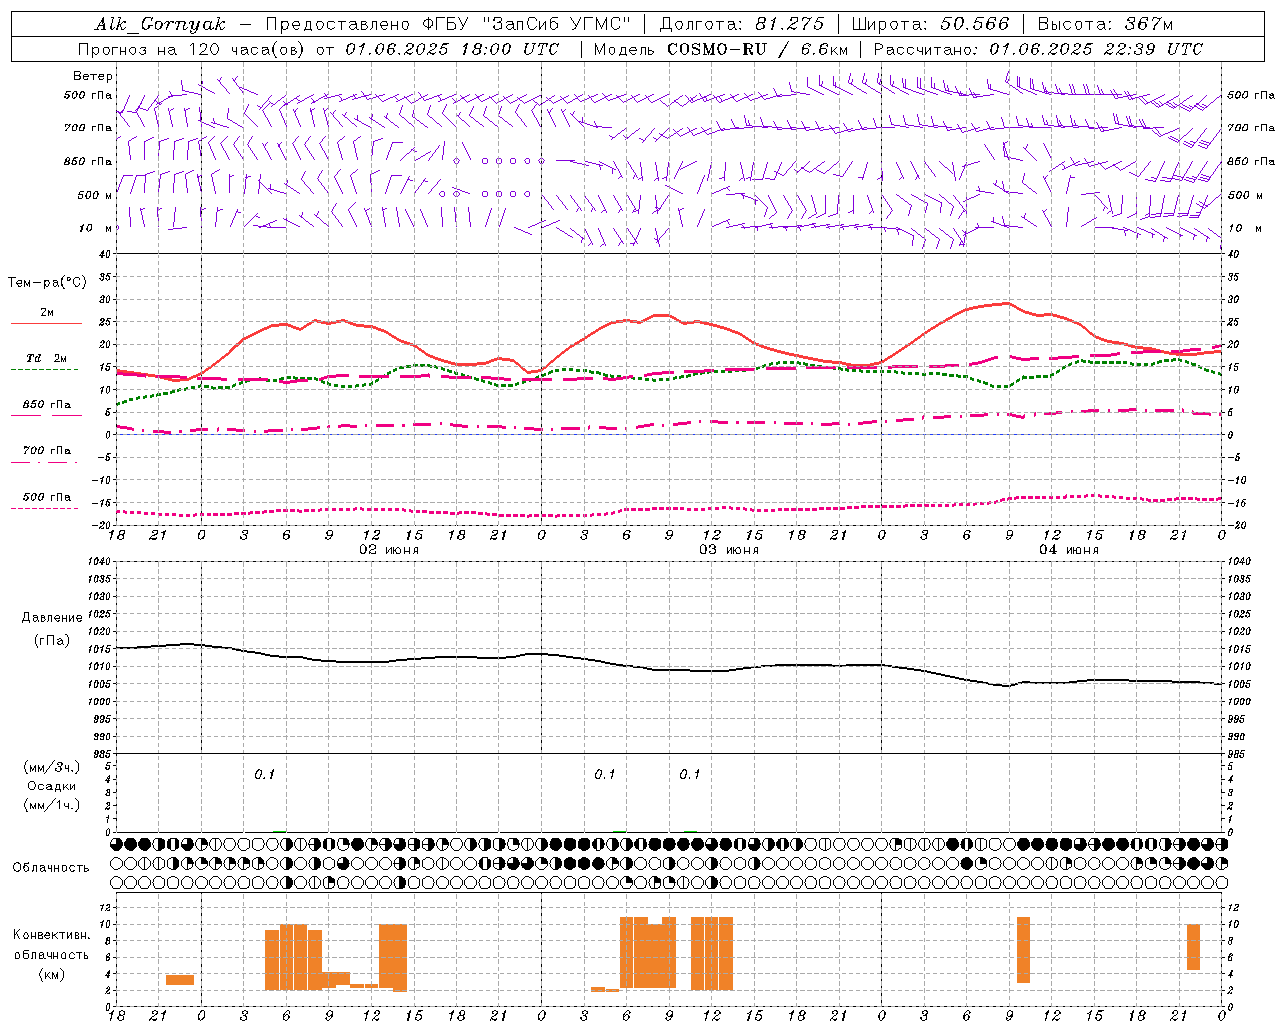Screen dimensions: 1280x1024
Task: Click the orange convective bar near 04 июня 21h
Action: (x=1193, y=947)
